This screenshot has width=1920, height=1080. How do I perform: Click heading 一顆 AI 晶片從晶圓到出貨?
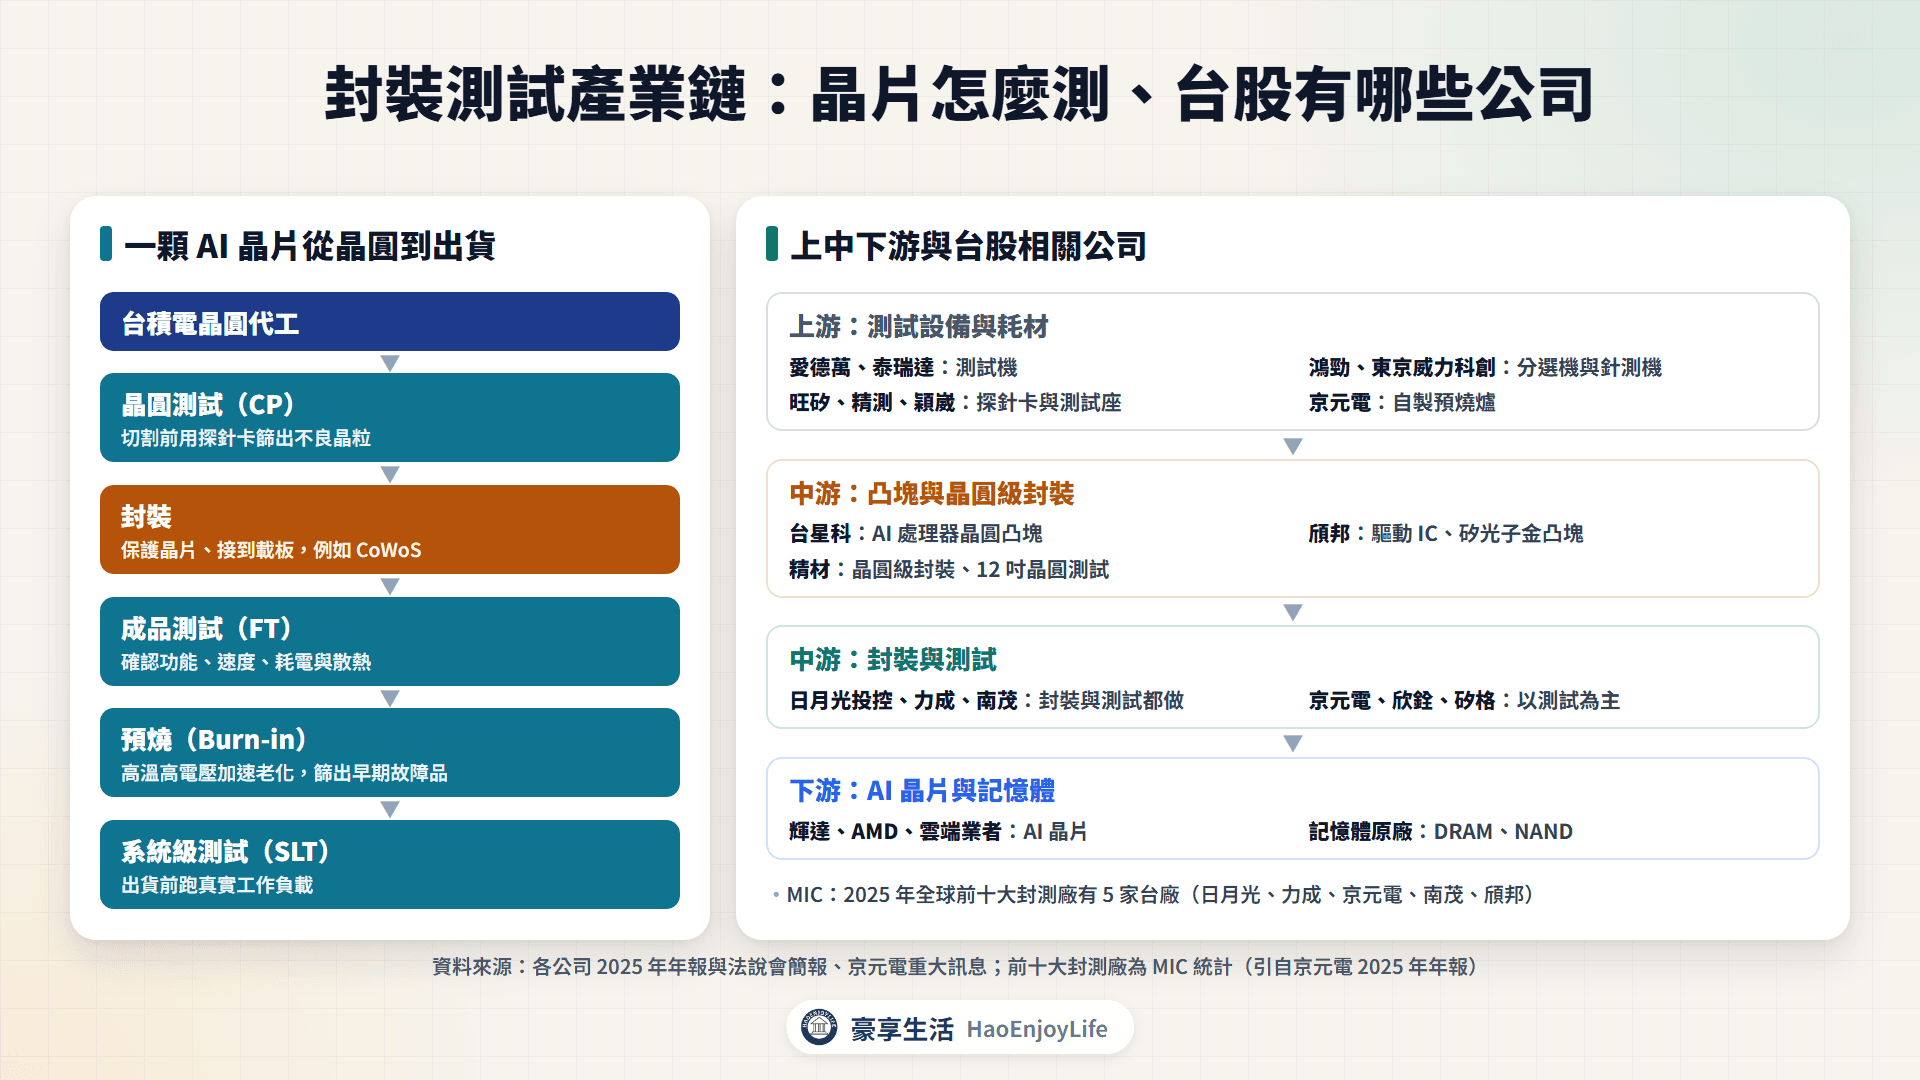coord(310,245)
